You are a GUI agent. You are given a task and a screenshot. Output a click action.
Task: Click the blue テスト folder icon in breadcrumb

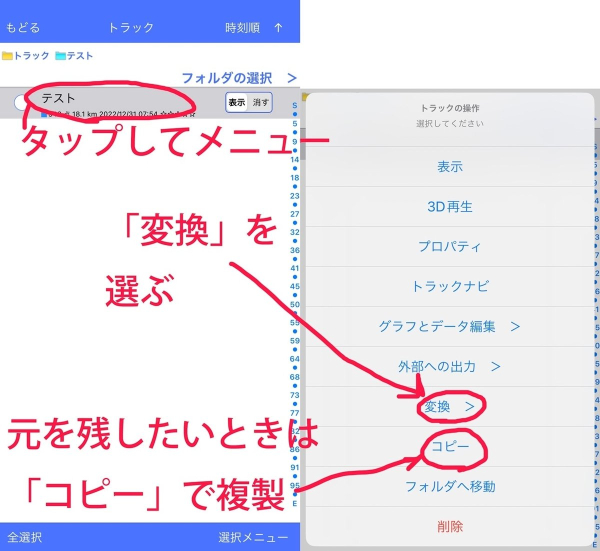pyautogui.click(x=61, y=56)
